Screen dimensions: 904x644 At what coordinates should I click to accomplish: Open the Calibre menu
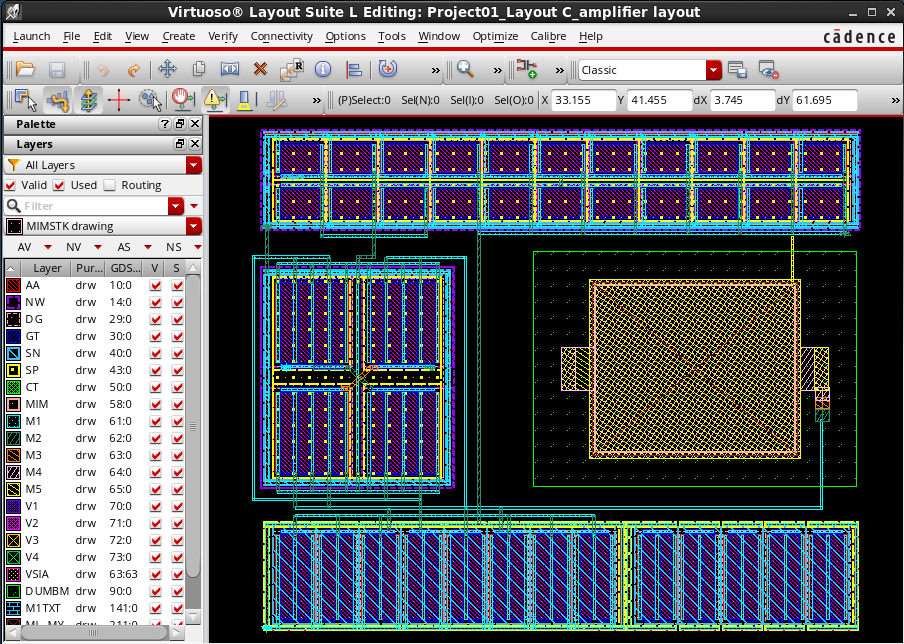548,36
